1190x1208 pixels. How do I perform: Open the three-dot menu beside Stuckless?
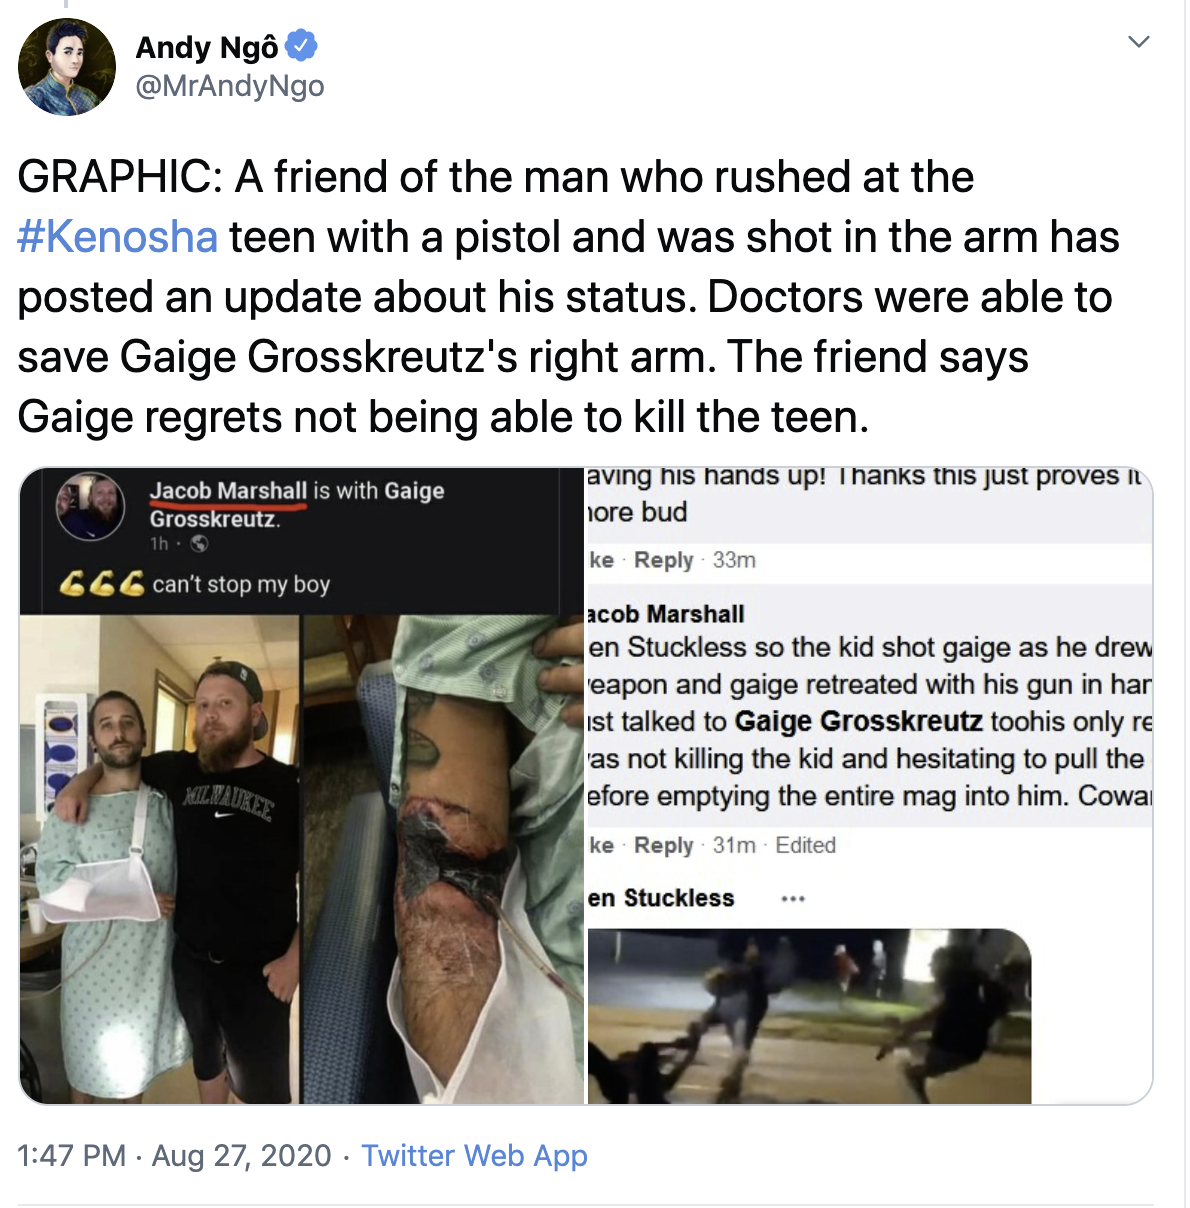[x=793, y=899]
